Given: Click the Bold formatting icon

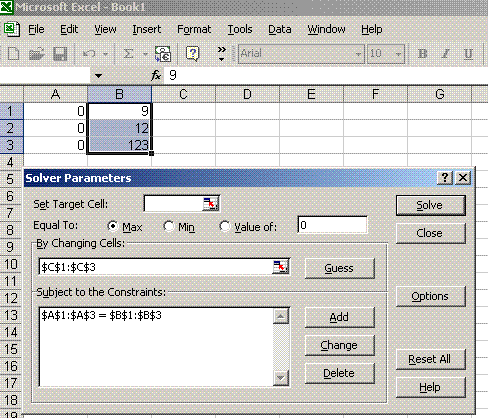Looking at the screenshot, I should pos(423,54).
